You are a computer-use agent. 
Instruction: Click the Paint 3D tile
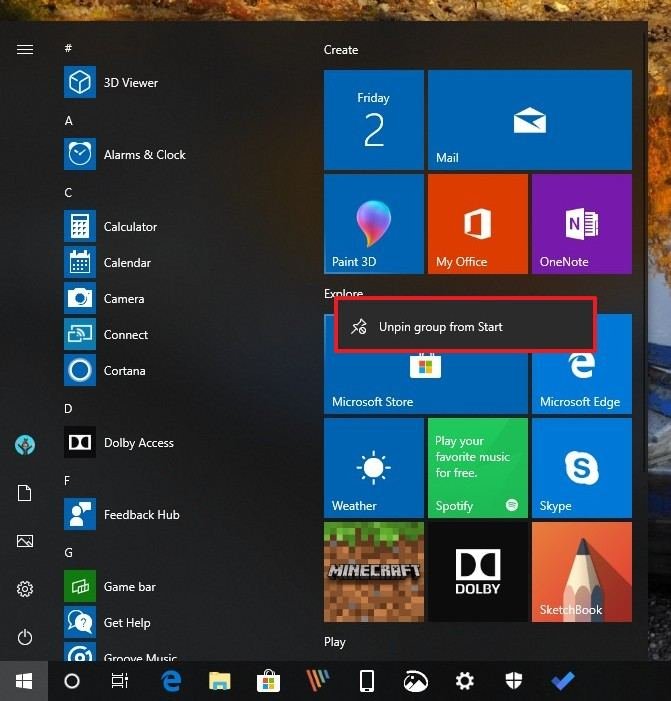[374, 224]
